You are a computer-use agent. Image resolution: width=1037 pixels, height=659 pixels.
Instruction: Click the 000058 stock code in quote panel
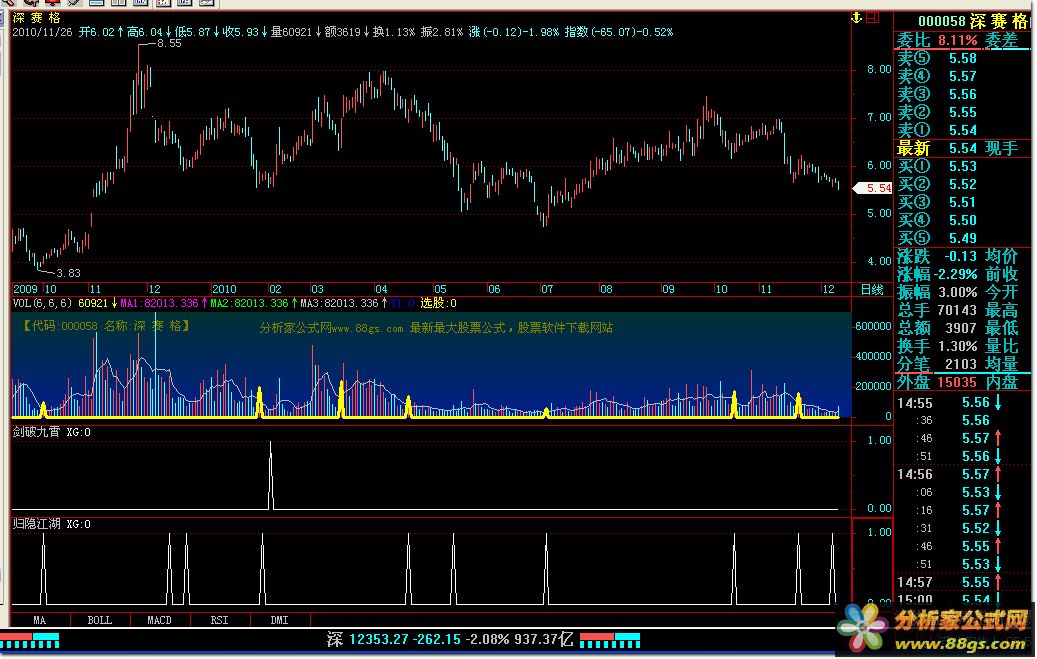click(x=942, y=21)
